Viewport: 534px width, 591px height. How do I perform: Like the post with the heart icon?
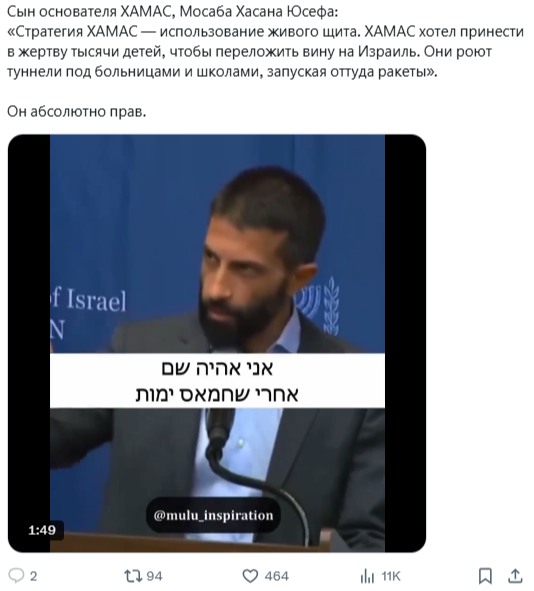[x=250, y=576]
